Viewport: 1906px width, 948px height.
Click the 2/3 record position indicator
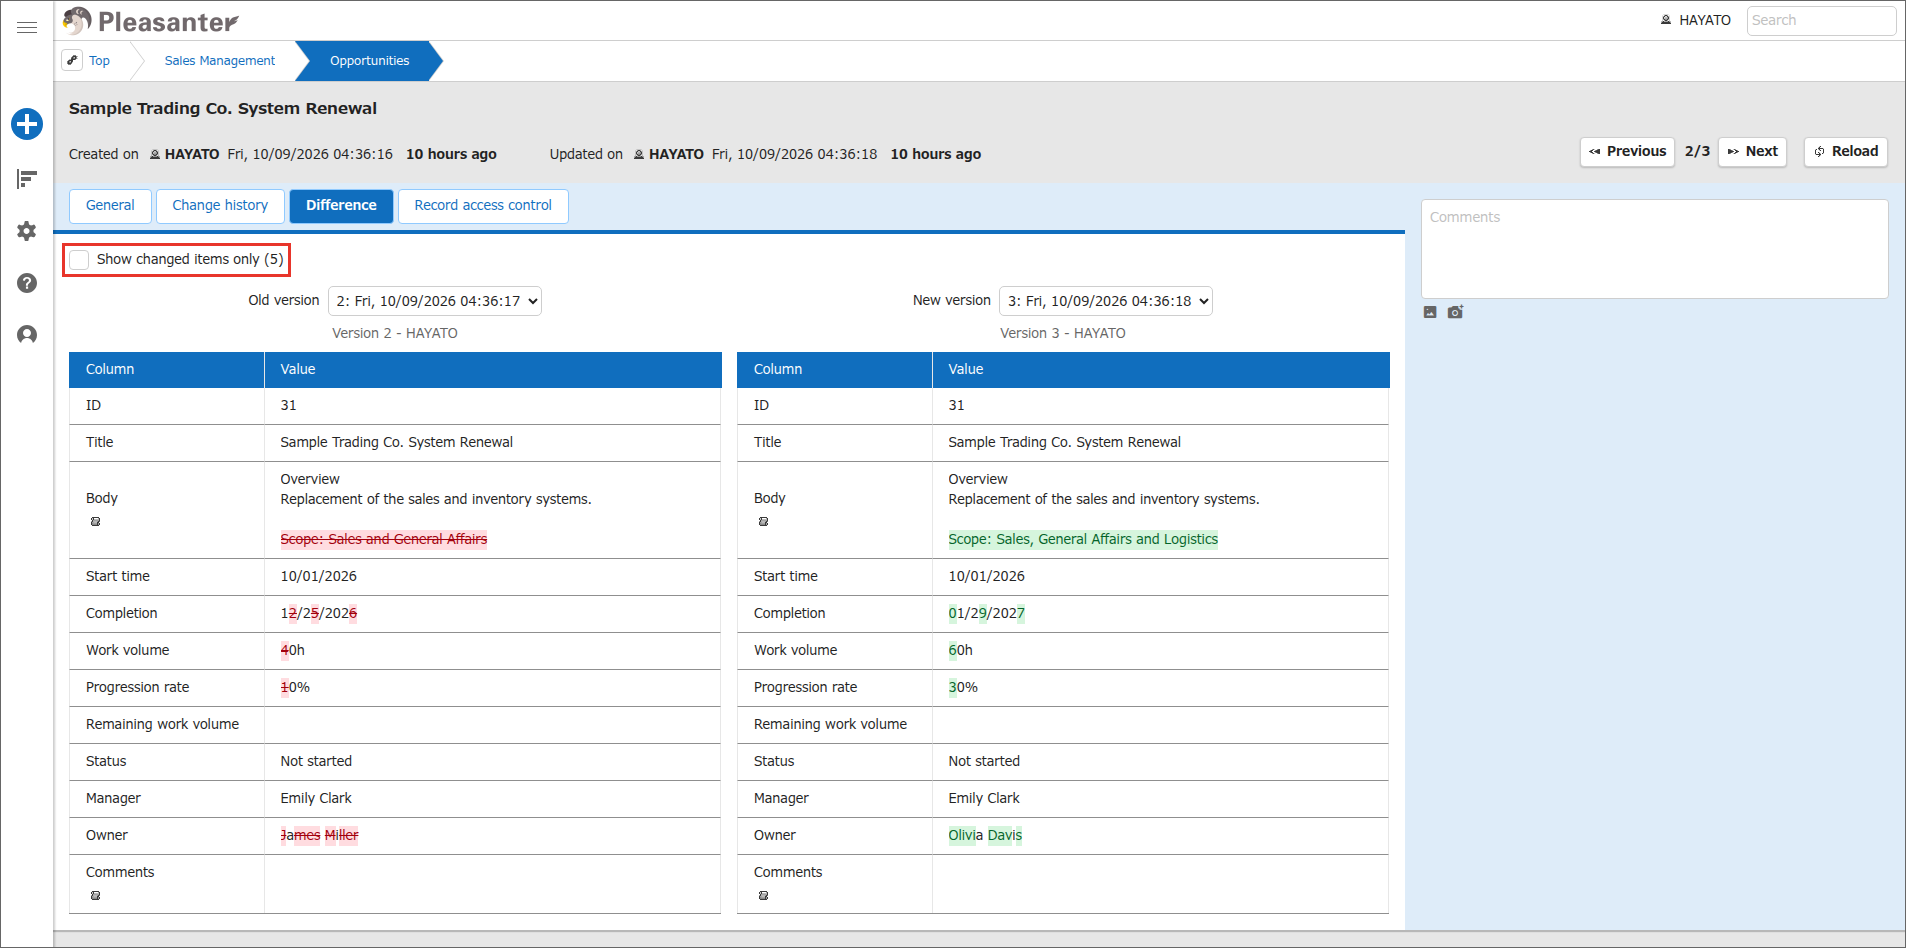[1697, 151]
